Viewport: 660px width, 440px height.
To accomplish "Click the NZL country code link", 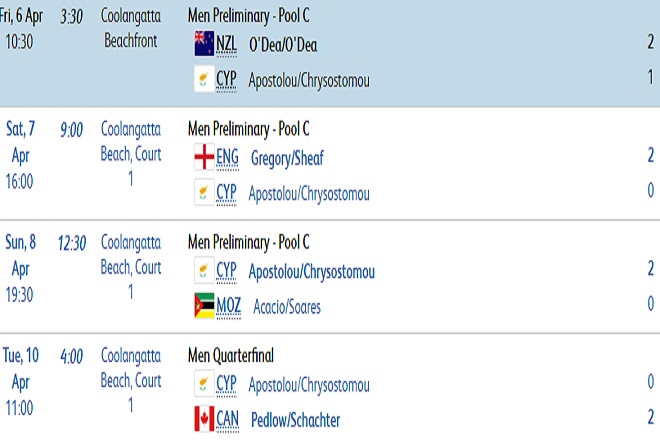I will coord(227,45).
